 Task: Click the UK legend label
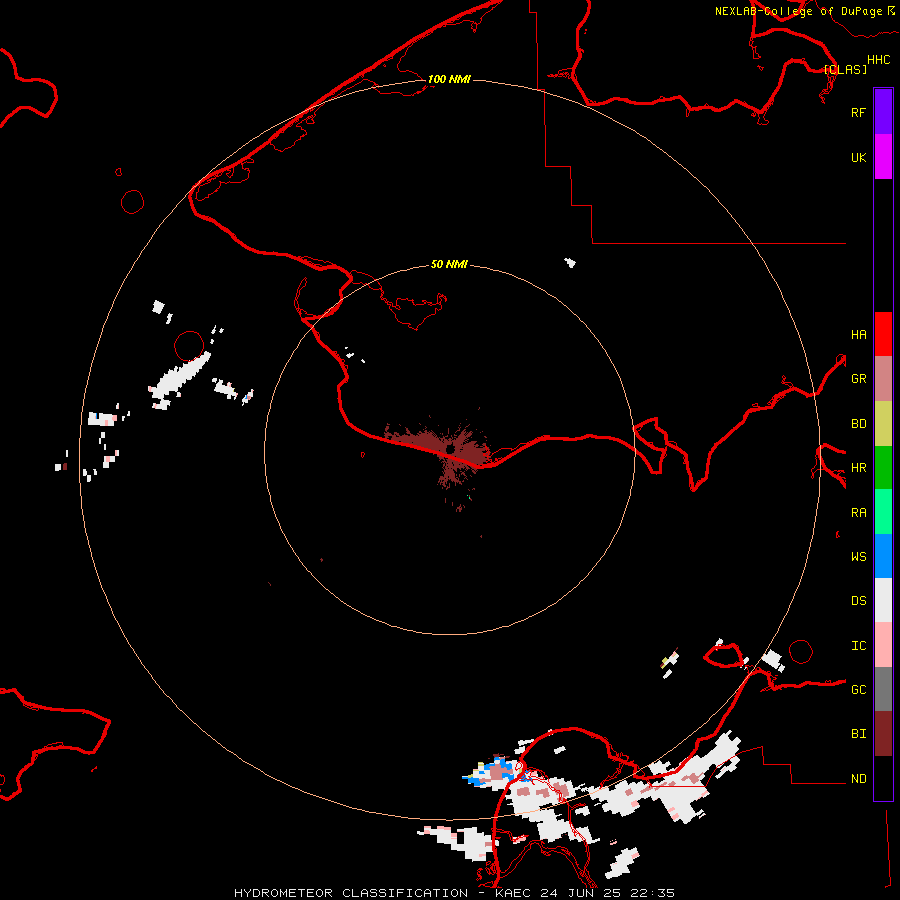pos(858,157)
